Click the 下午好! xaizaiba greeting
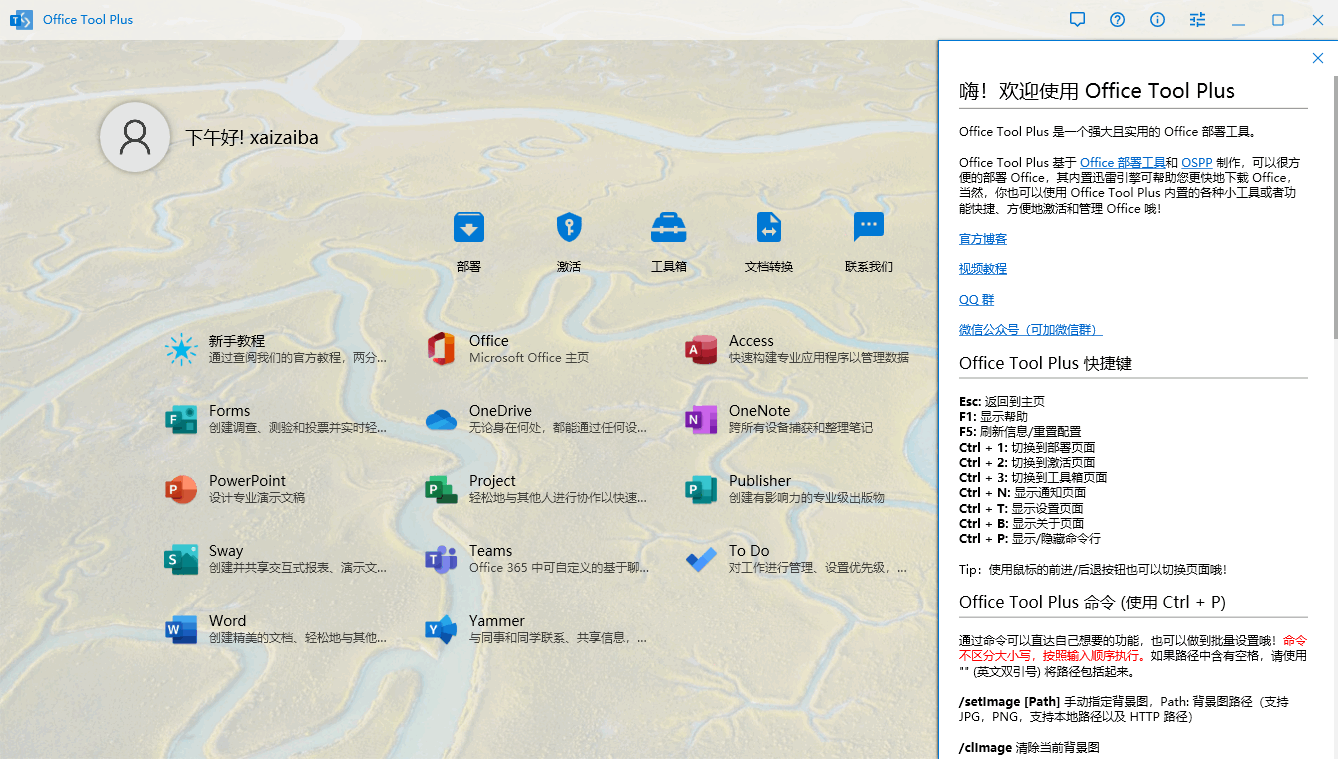The height and width of the screenshot is (759, 1338). pos(251,138)
